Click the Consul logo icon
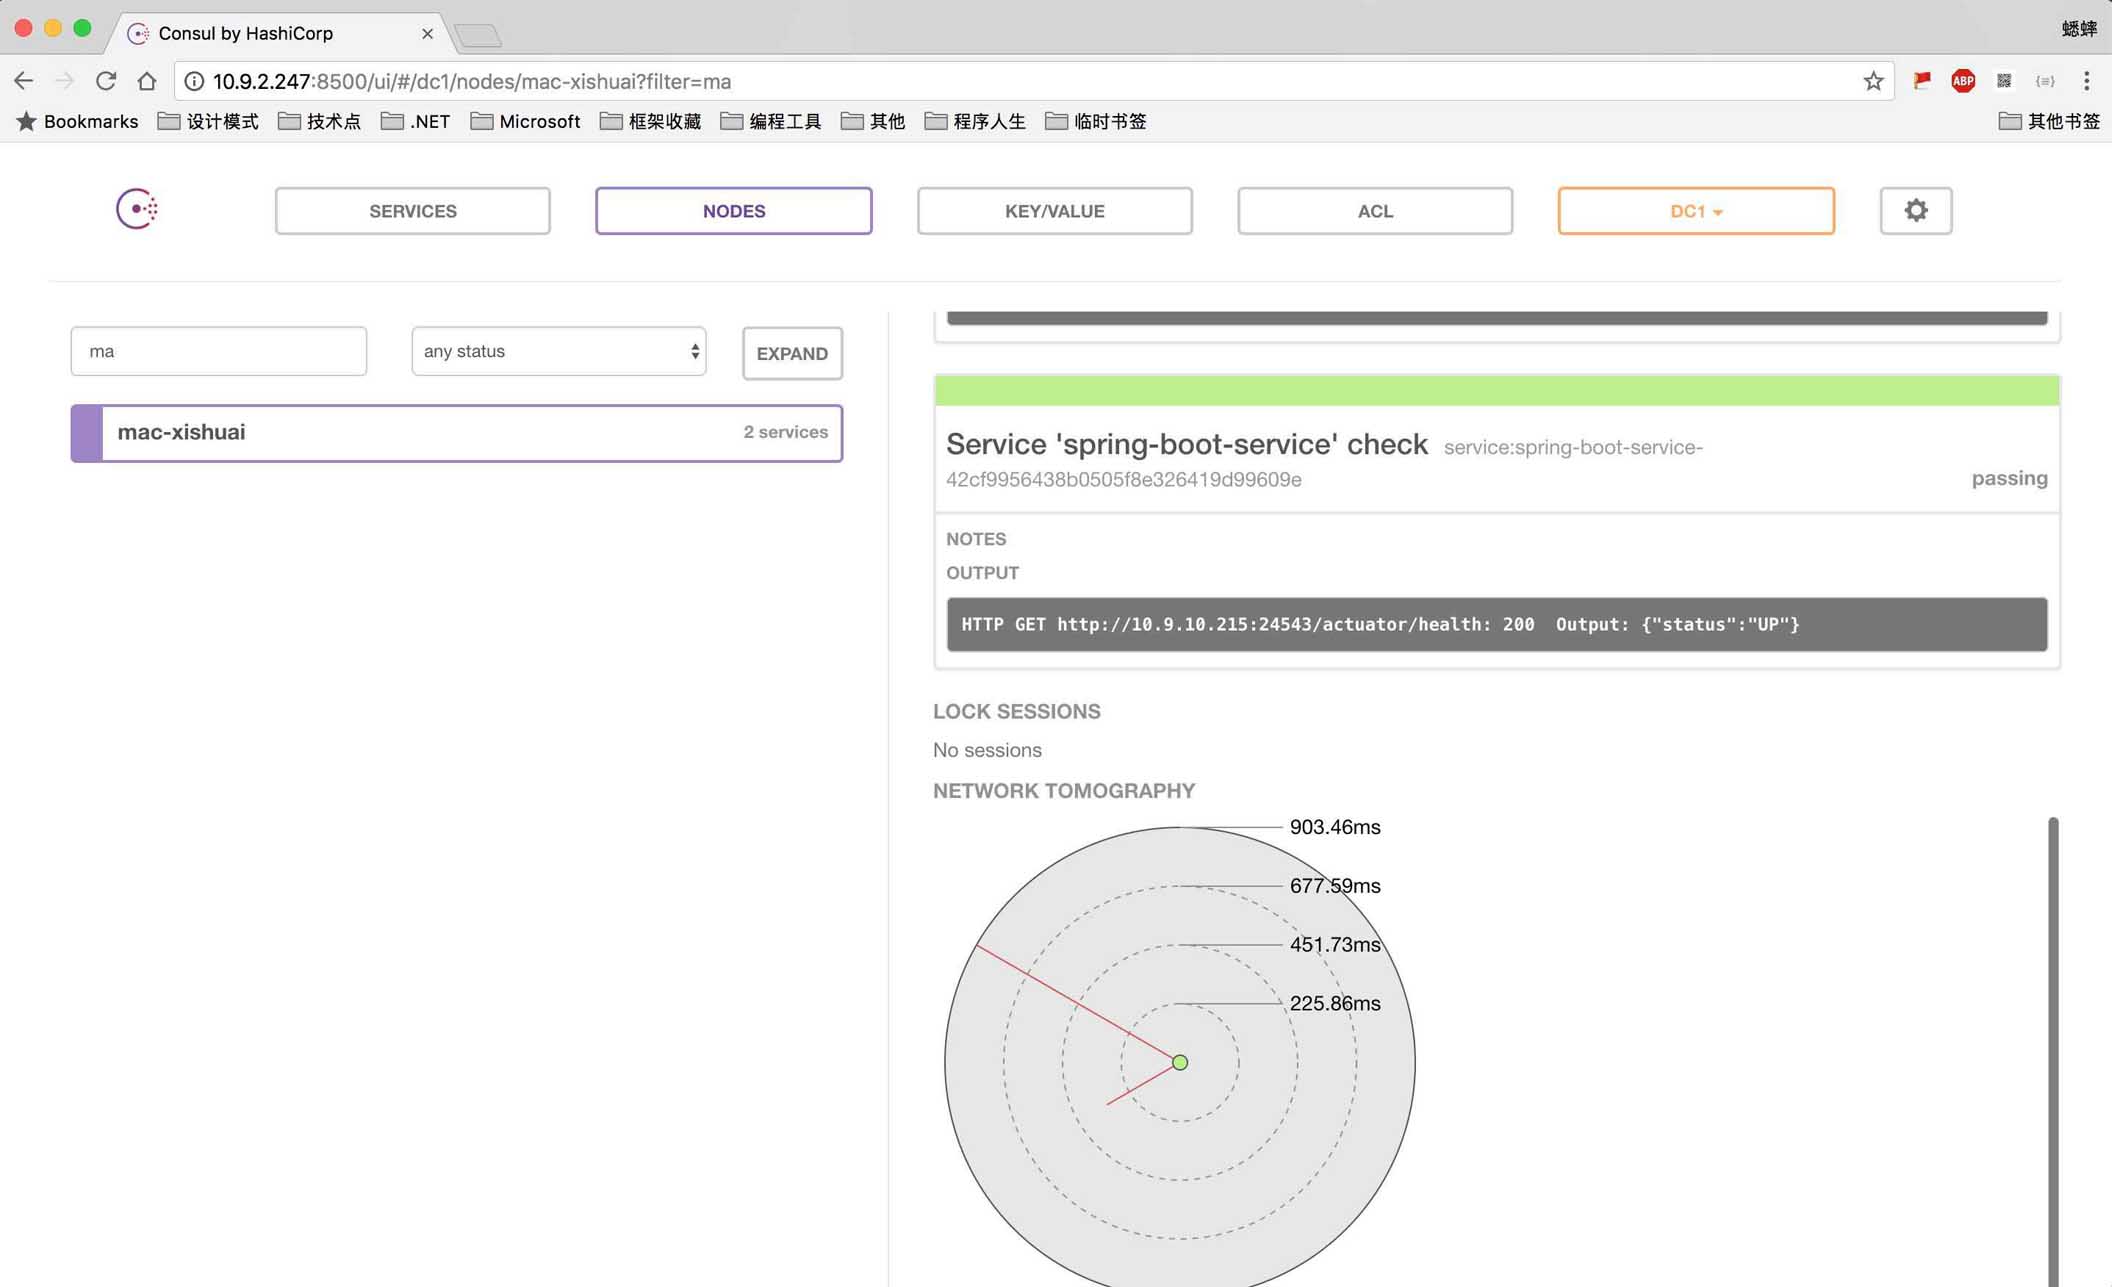Screen dimensions: 2112x1287 click(x=137, y=209)
